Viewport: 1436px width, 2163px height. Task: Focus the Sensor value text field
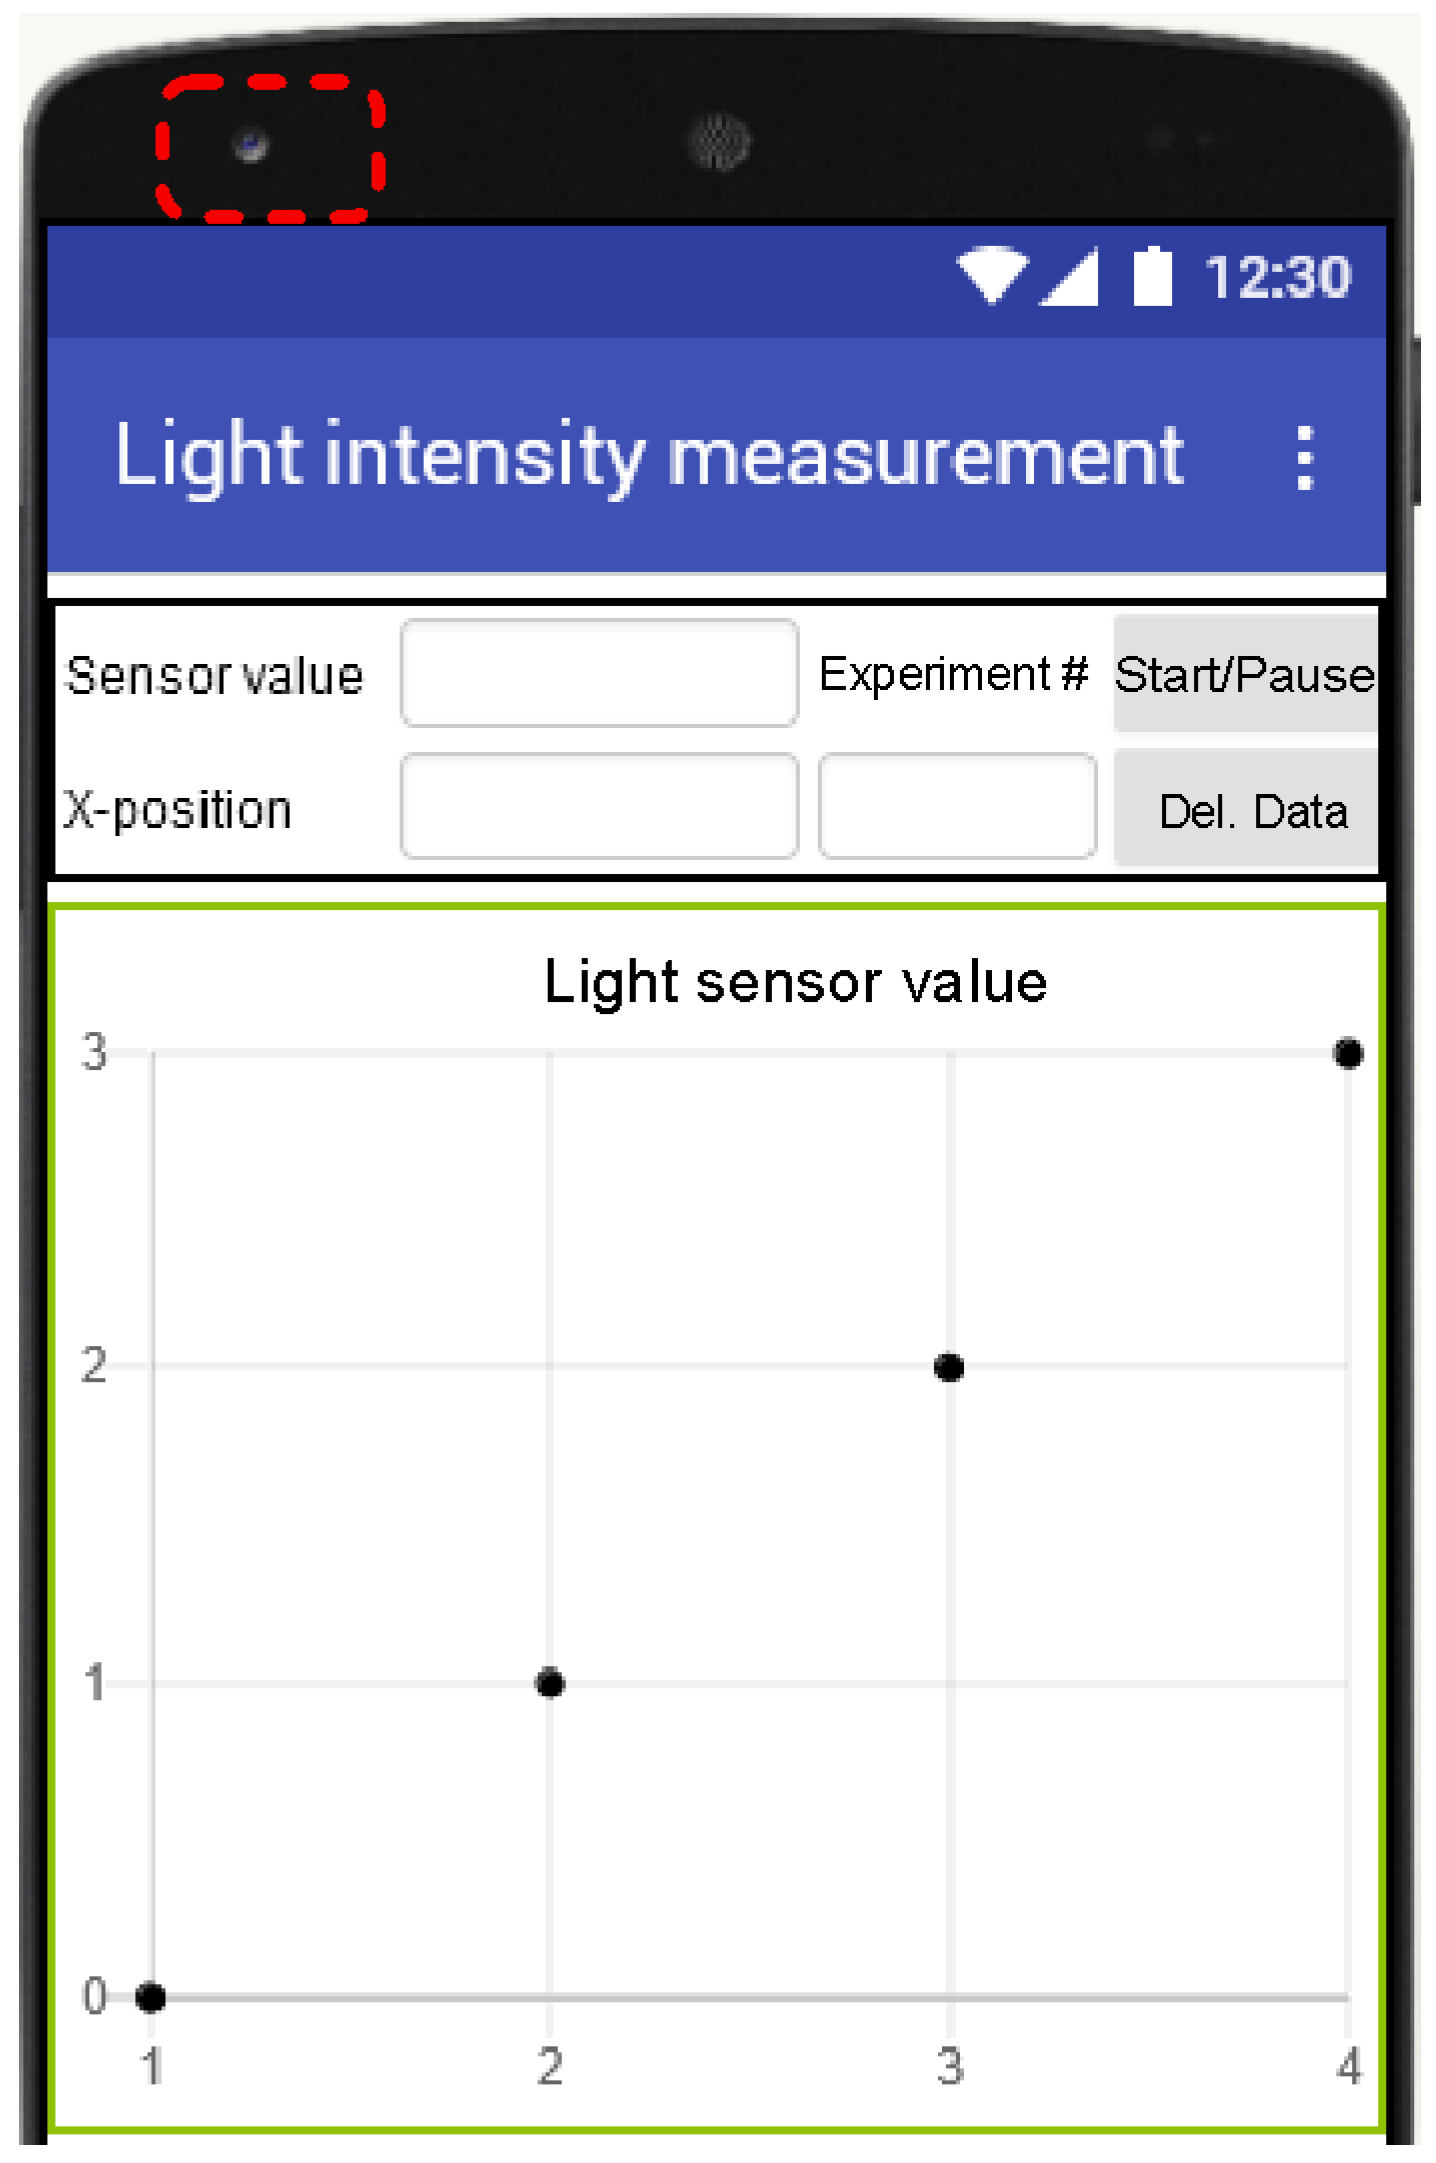click(x=599, y=673)
